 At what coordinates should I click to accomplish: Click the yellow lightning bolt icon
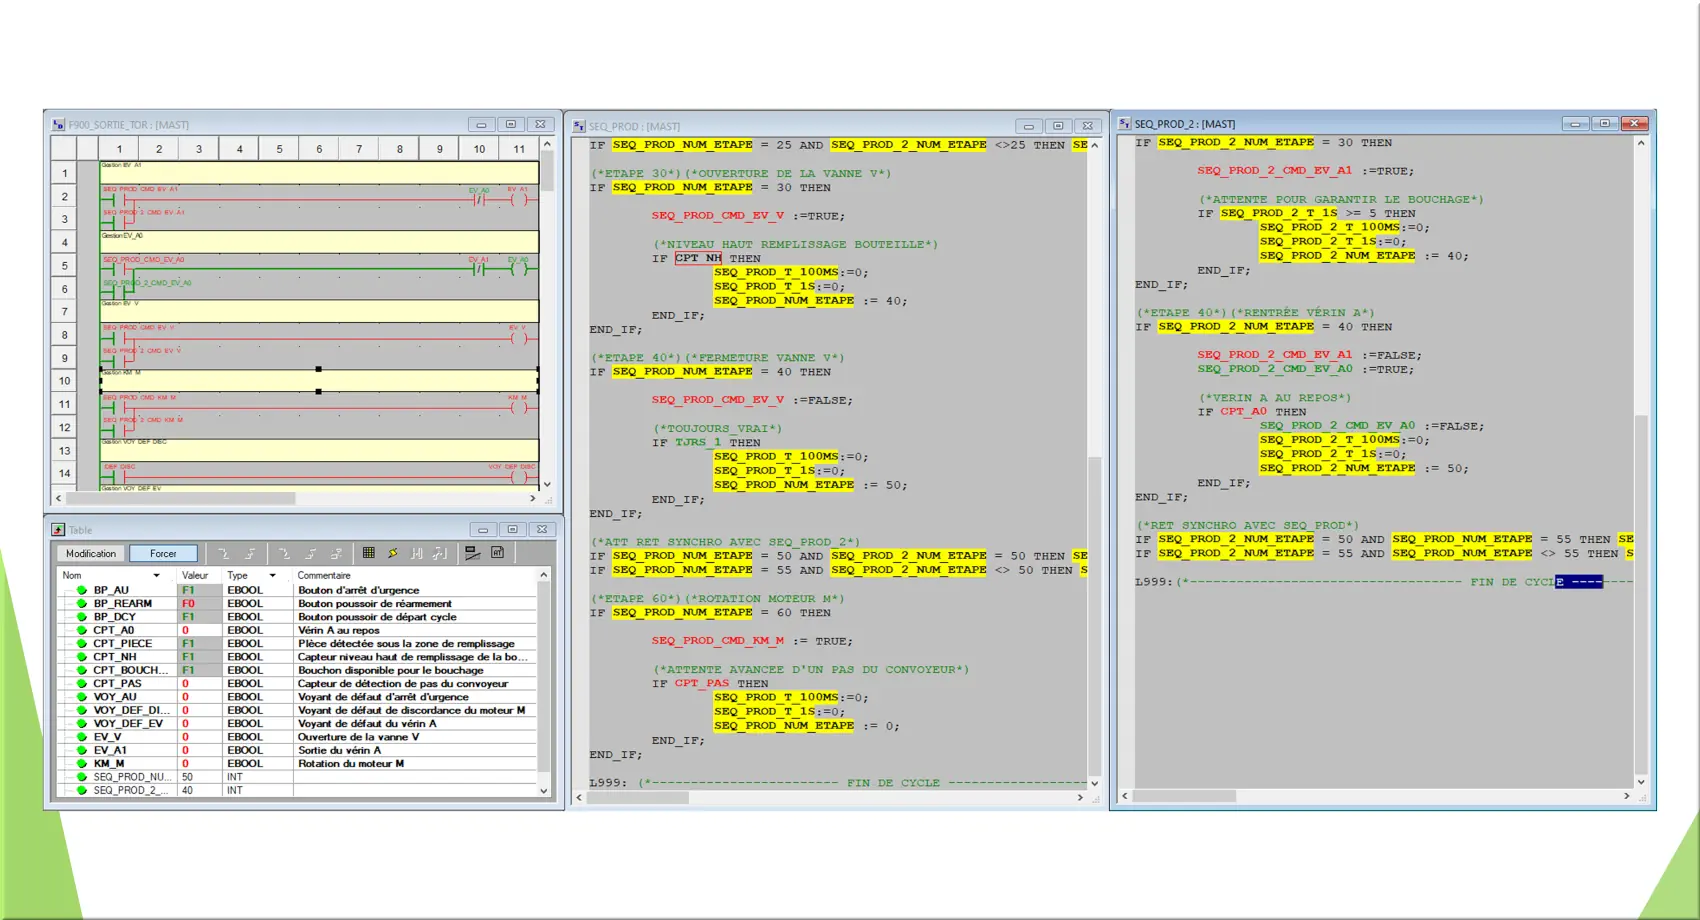pyautogui.click(x=393, y=553)
